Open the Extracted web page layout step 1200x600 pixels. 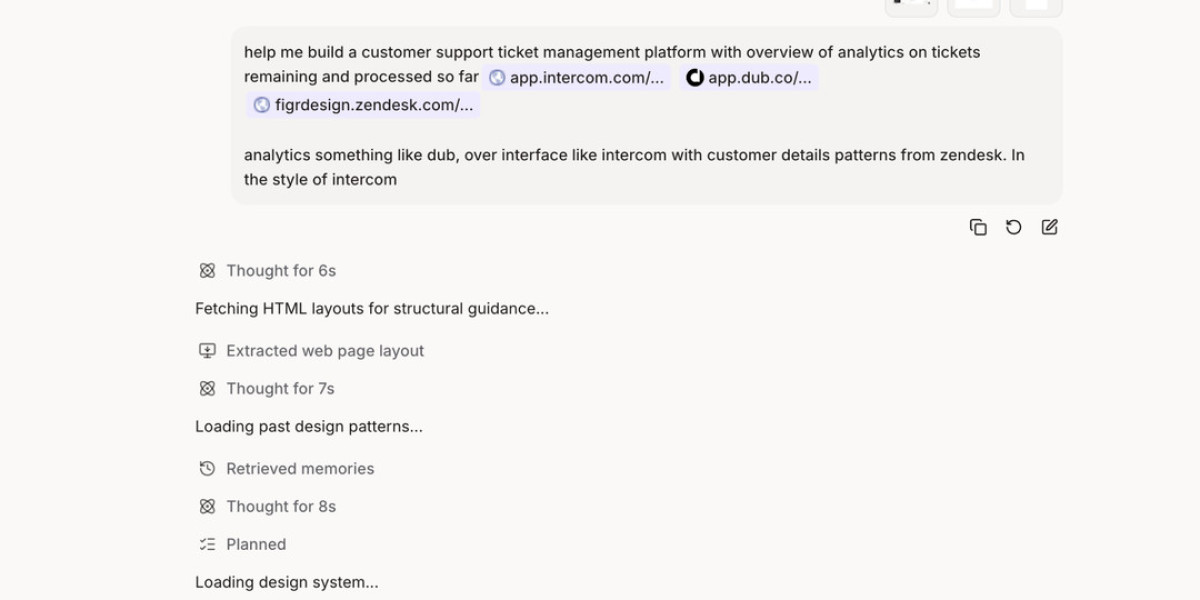(x=325, y=351)
